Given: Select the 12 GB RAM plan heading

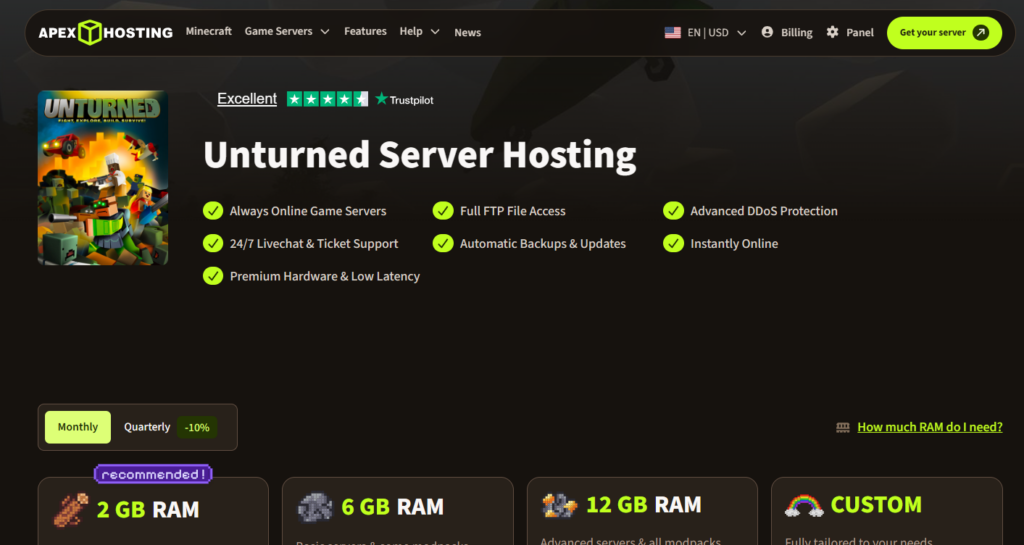Looking at the screenshot, I should click(644, 505).
